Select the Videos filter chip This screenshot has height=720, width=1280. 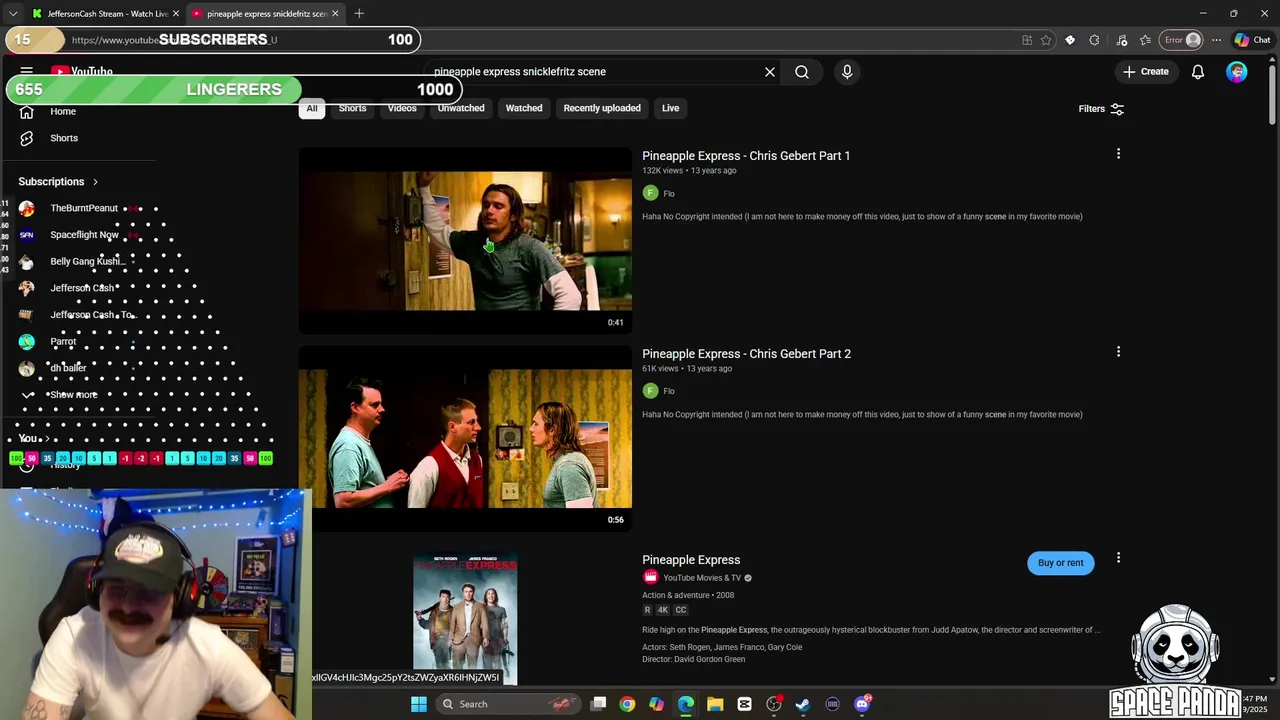402,108
